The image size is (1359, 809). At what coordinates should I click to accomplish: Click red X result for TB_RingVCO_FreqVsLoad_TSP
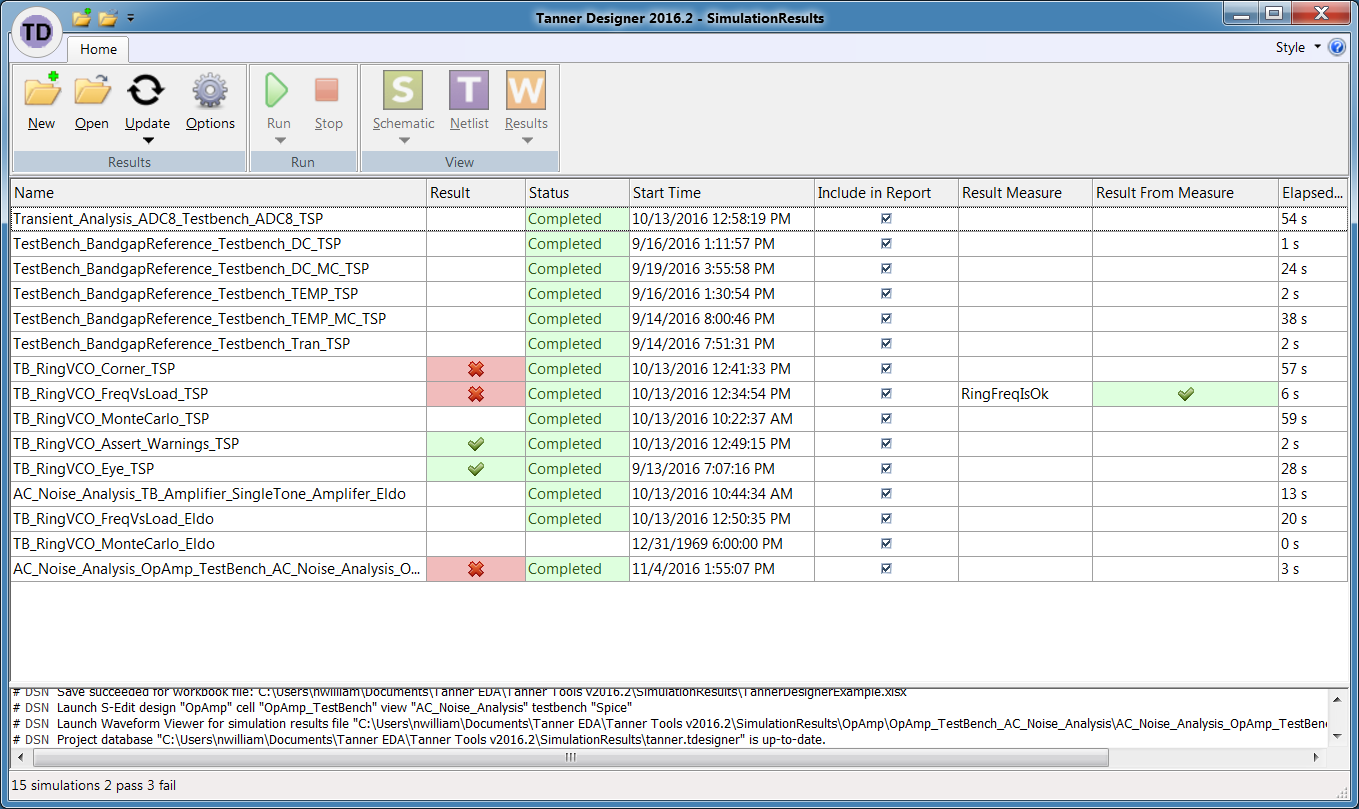click(x=476, y=394)
